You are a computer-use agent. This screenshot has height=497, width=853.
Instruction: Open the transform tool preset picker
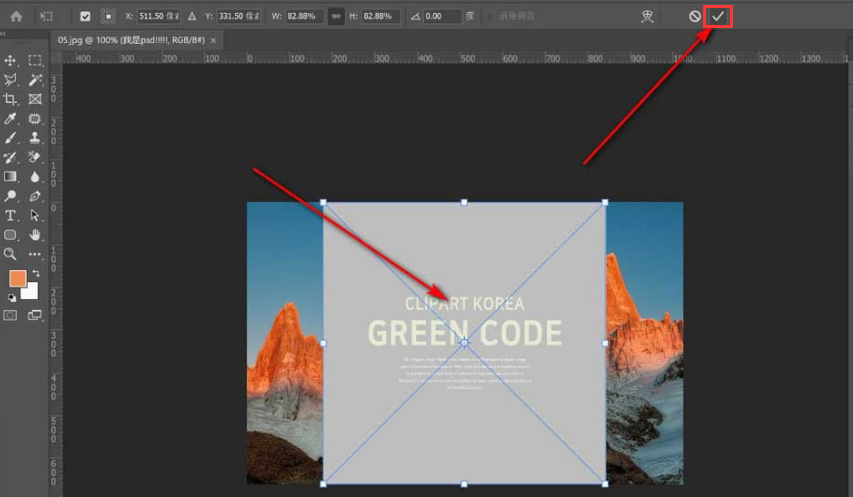[47, 16]
